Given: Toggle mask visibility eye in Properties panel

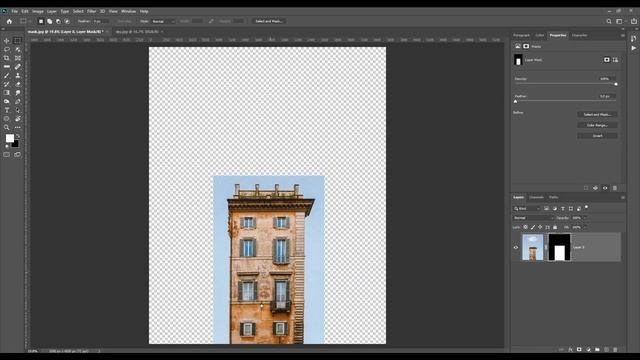Looking at the screenshot, I should (x=605, y=188).
